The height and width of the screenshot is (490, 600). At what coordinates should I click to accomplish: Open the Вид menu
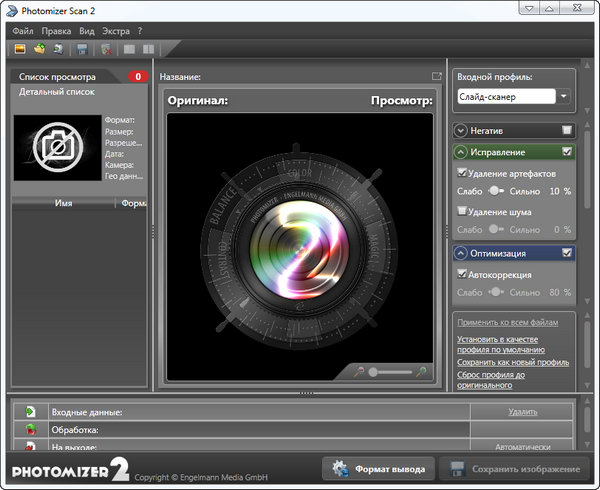coord(87,31)
